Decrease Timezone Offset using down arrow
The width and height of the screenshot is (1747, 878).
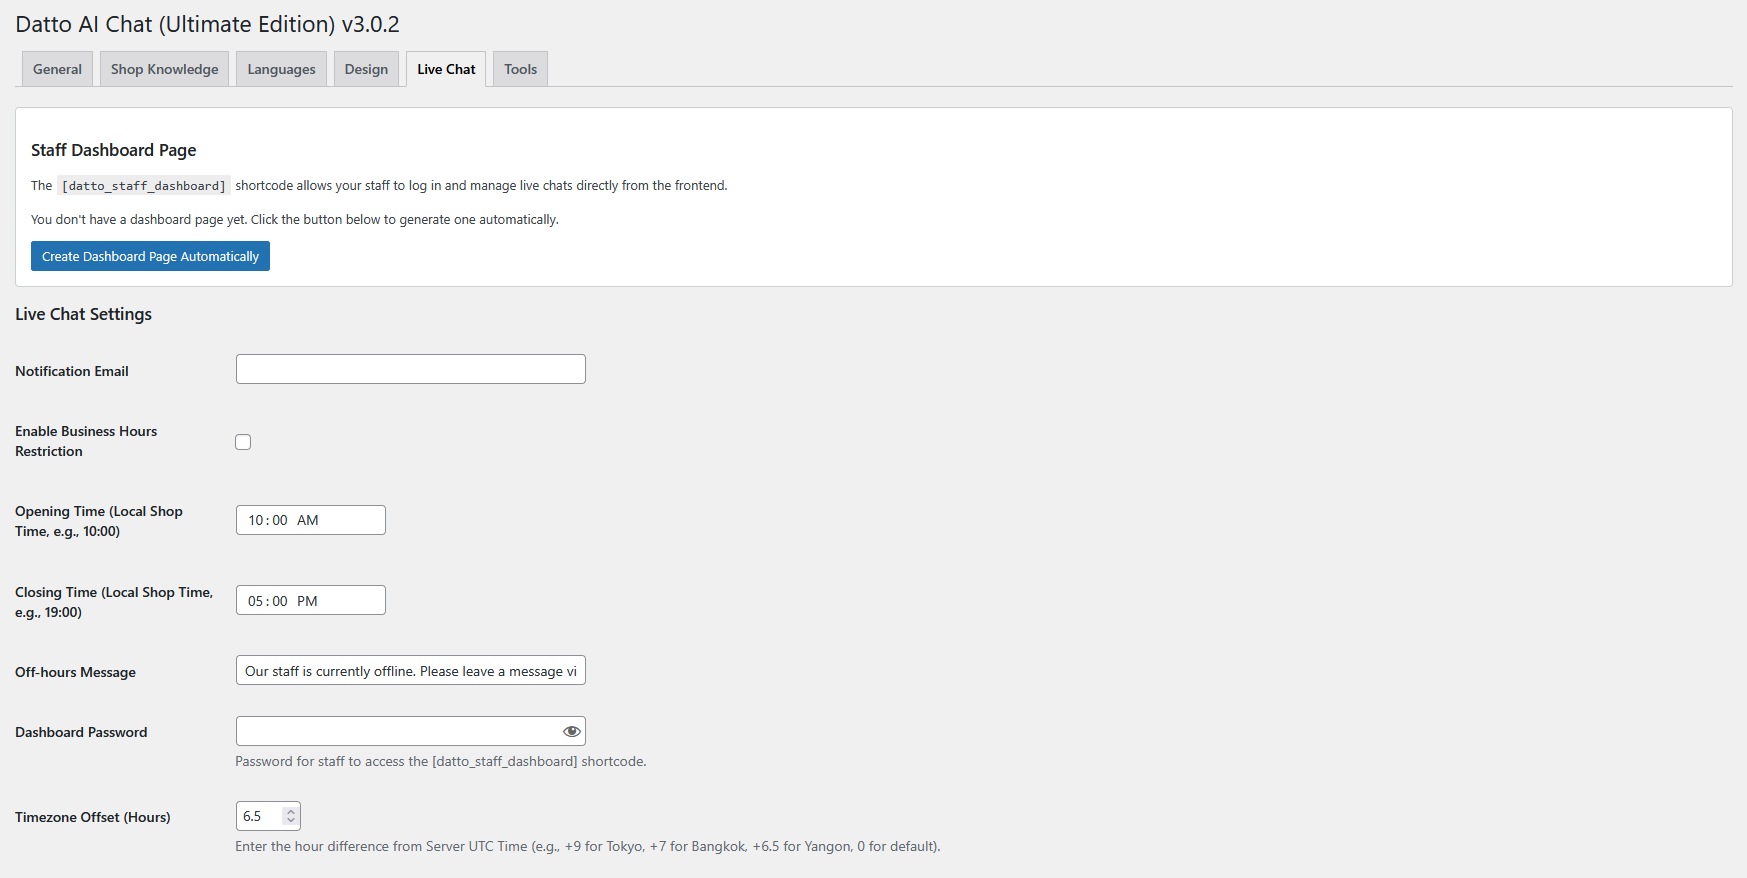291,821
